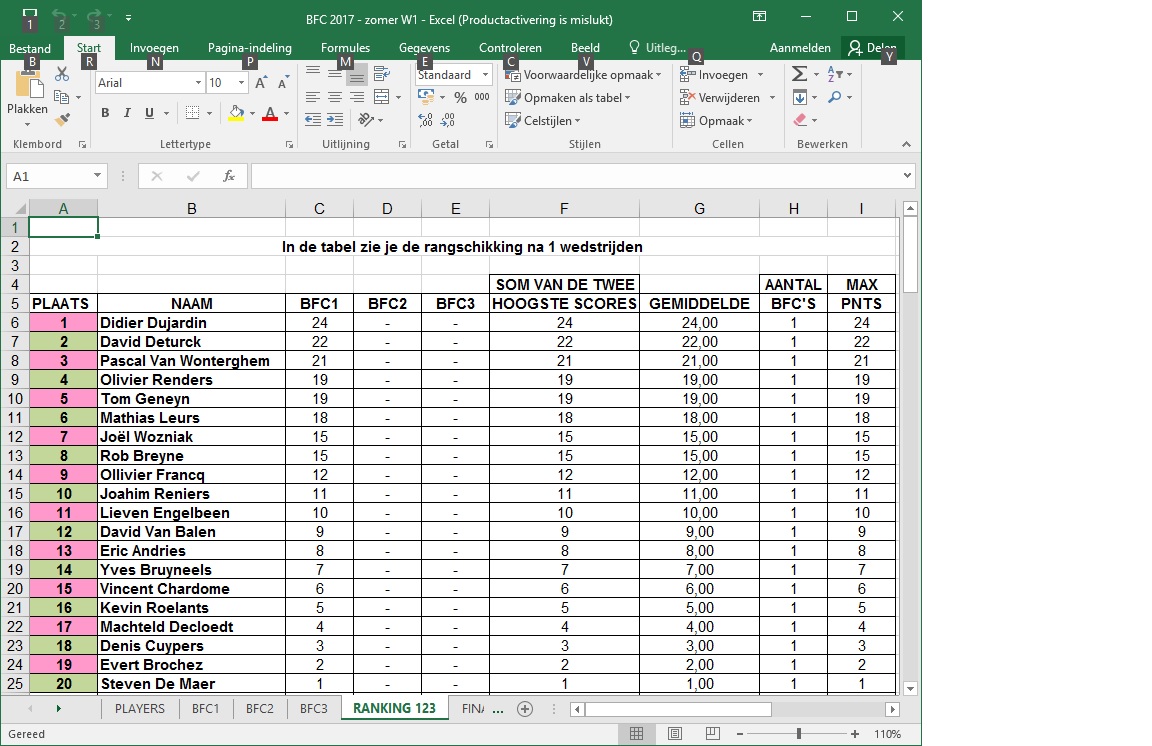This screenshot has width=1152, height=746.
Task: Click the Increase Indent icon
Action: (335, 120)
